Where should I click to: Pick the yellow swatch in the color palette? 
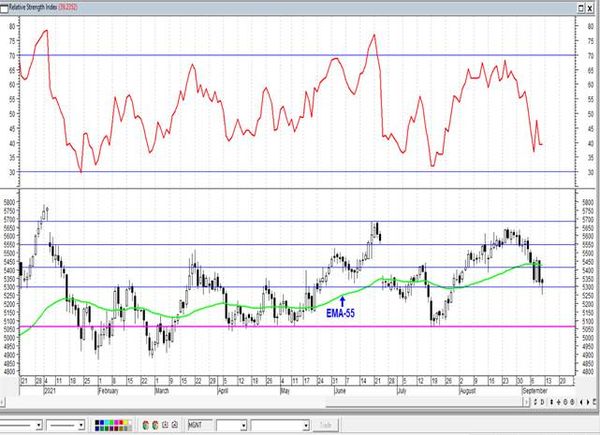point(126,422)
